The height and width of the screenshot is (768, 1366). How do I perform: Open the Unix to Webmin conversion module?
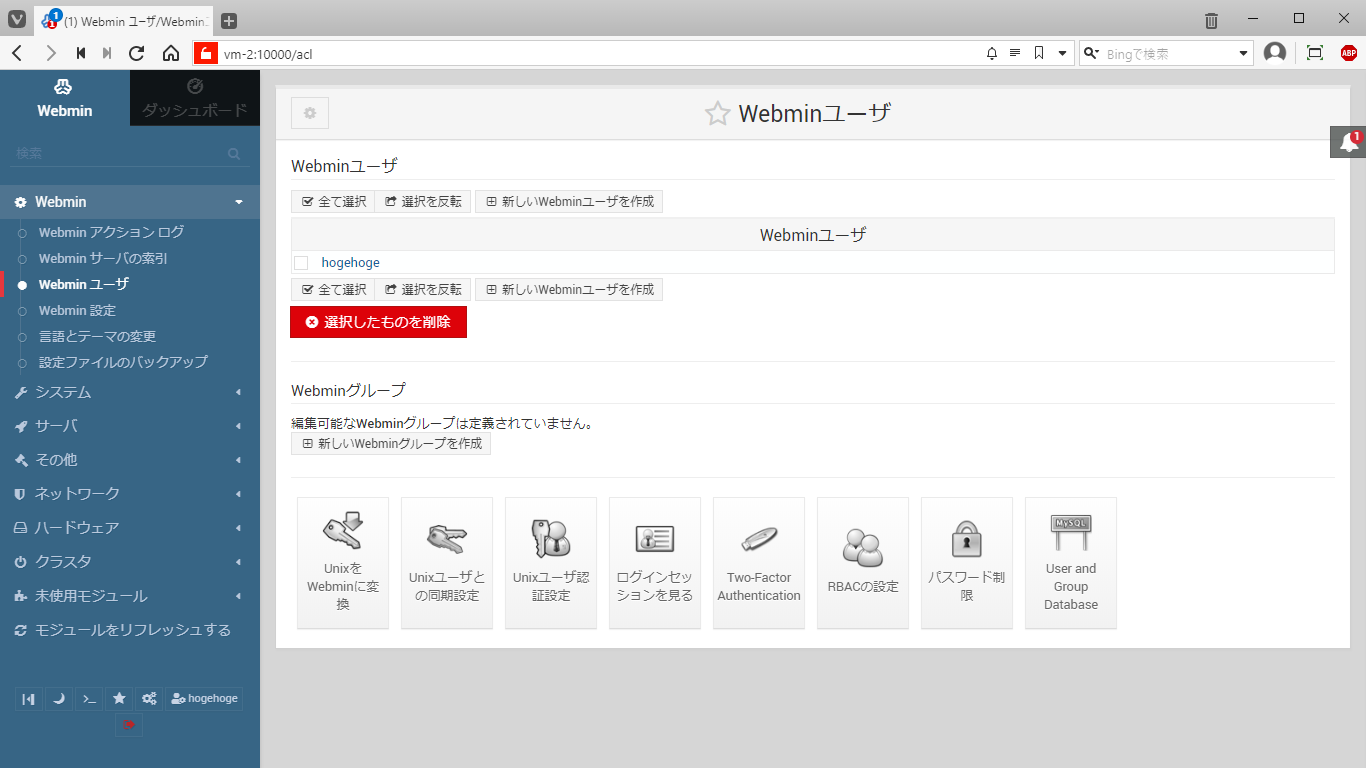pyautogui.click(x=343, y=563)
